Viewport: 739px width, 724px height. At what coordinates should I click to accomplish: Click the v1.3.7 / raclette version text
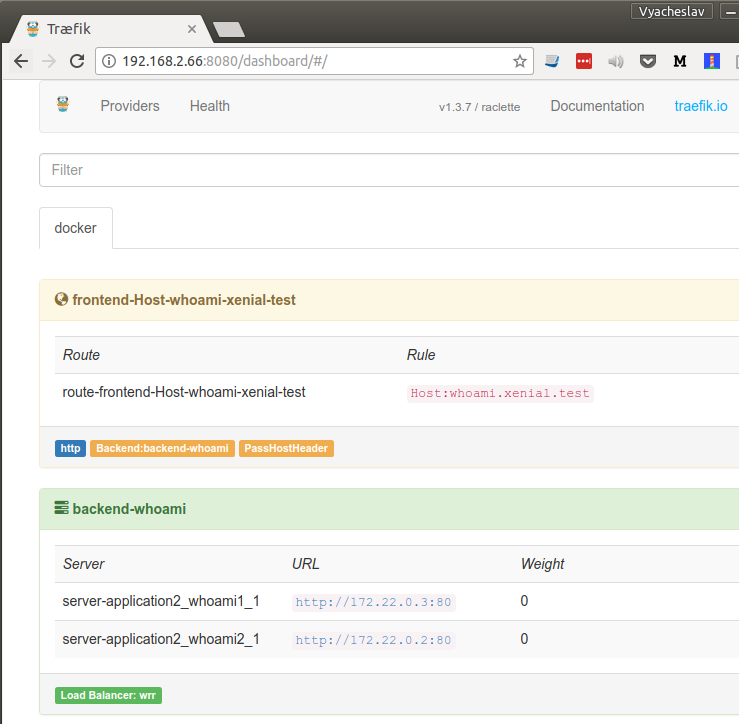pyautogui.click(x=479, y=107)
